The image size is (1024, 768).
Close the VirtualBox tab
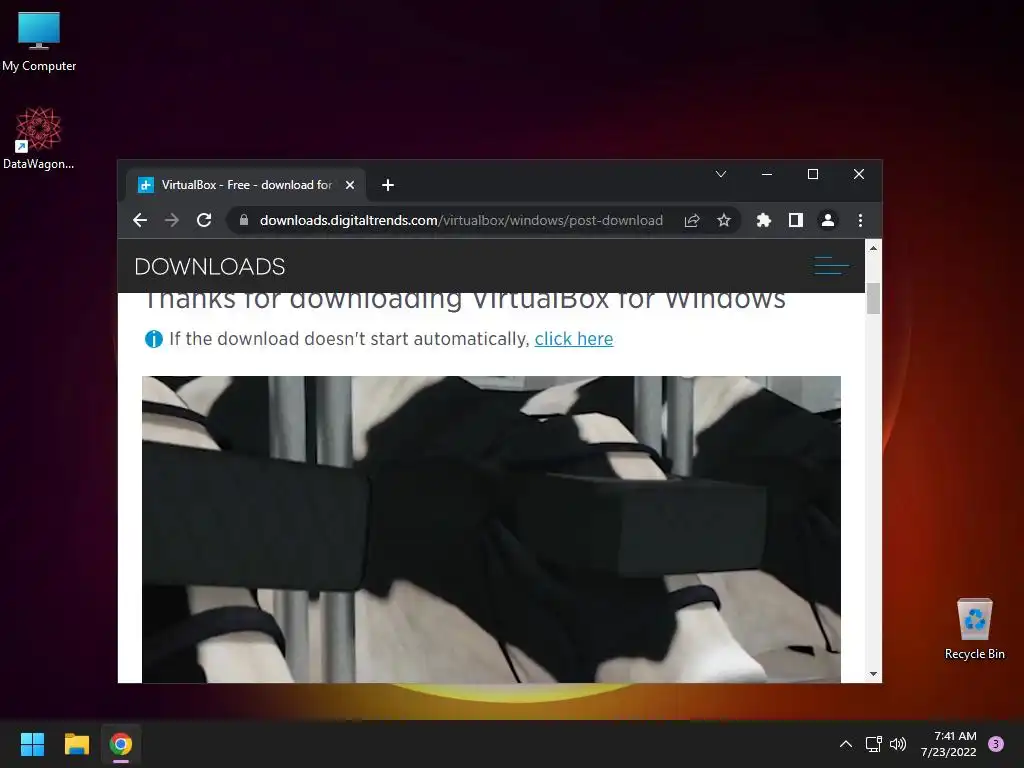coord(350,185)
